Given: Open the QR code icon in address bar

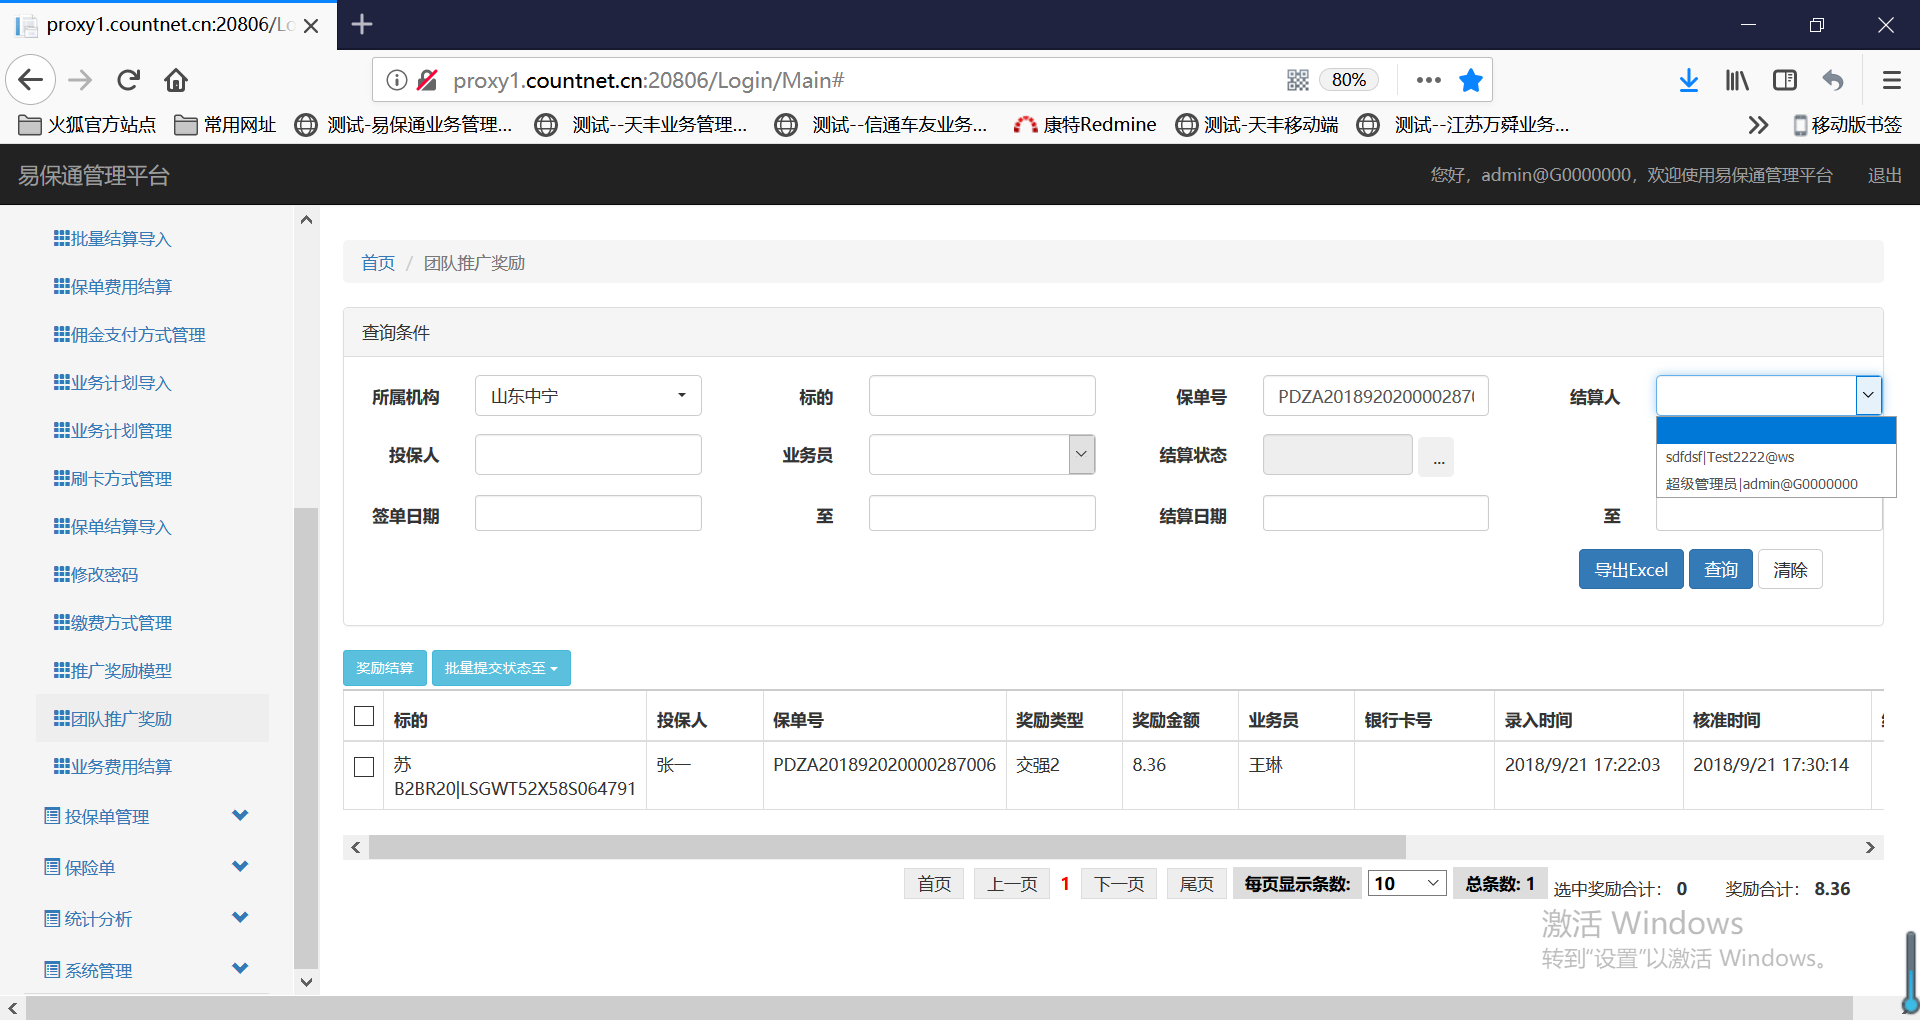Looking at the screenshot, I should (x=1297, y=80).
